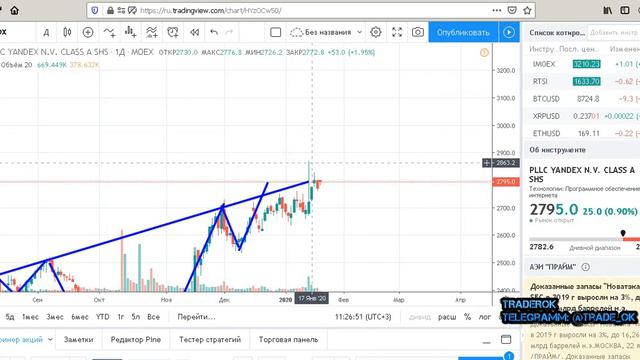The image size is (640, 360).
Task: Select the YTD time range
Action: click(102, 317)
